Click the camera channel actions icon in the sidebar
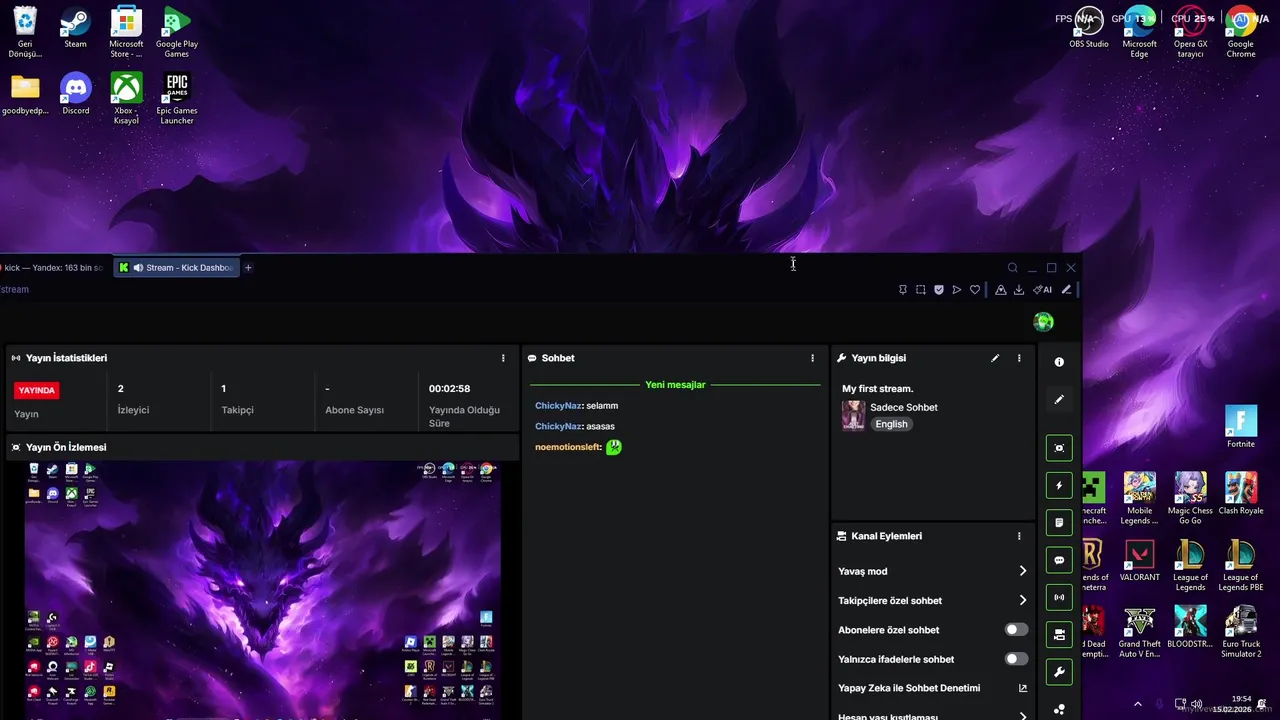Viewport: 1280px width, 720px height. (1059, 634)
